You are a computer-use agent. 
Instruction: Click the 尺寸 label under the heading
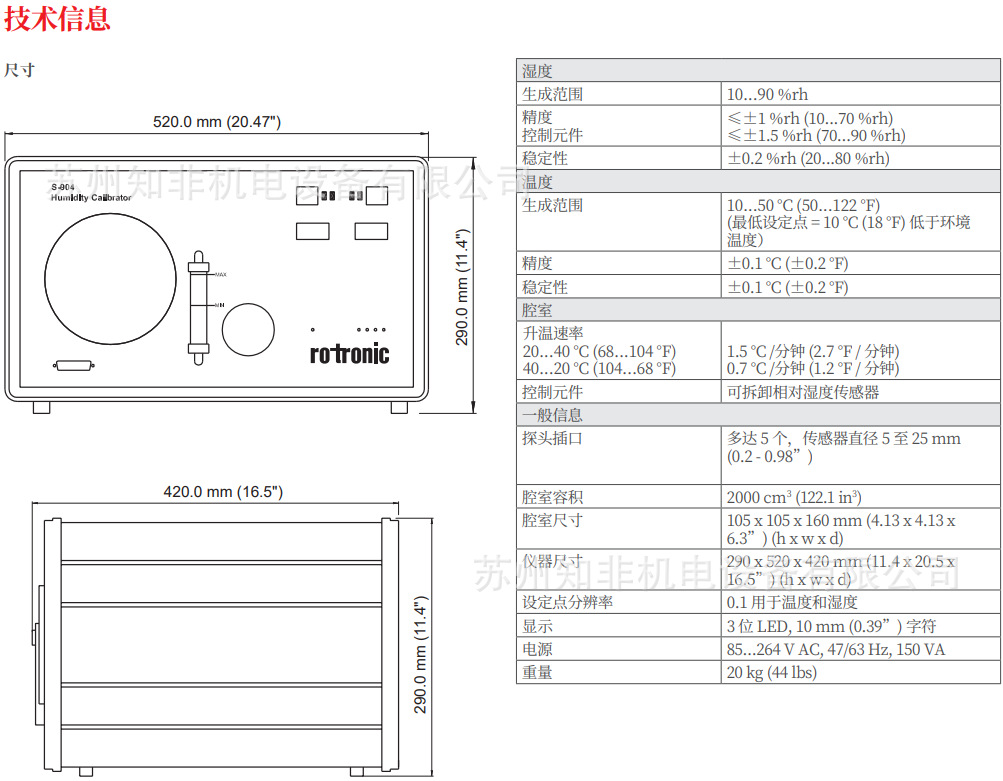click(19, 69)
